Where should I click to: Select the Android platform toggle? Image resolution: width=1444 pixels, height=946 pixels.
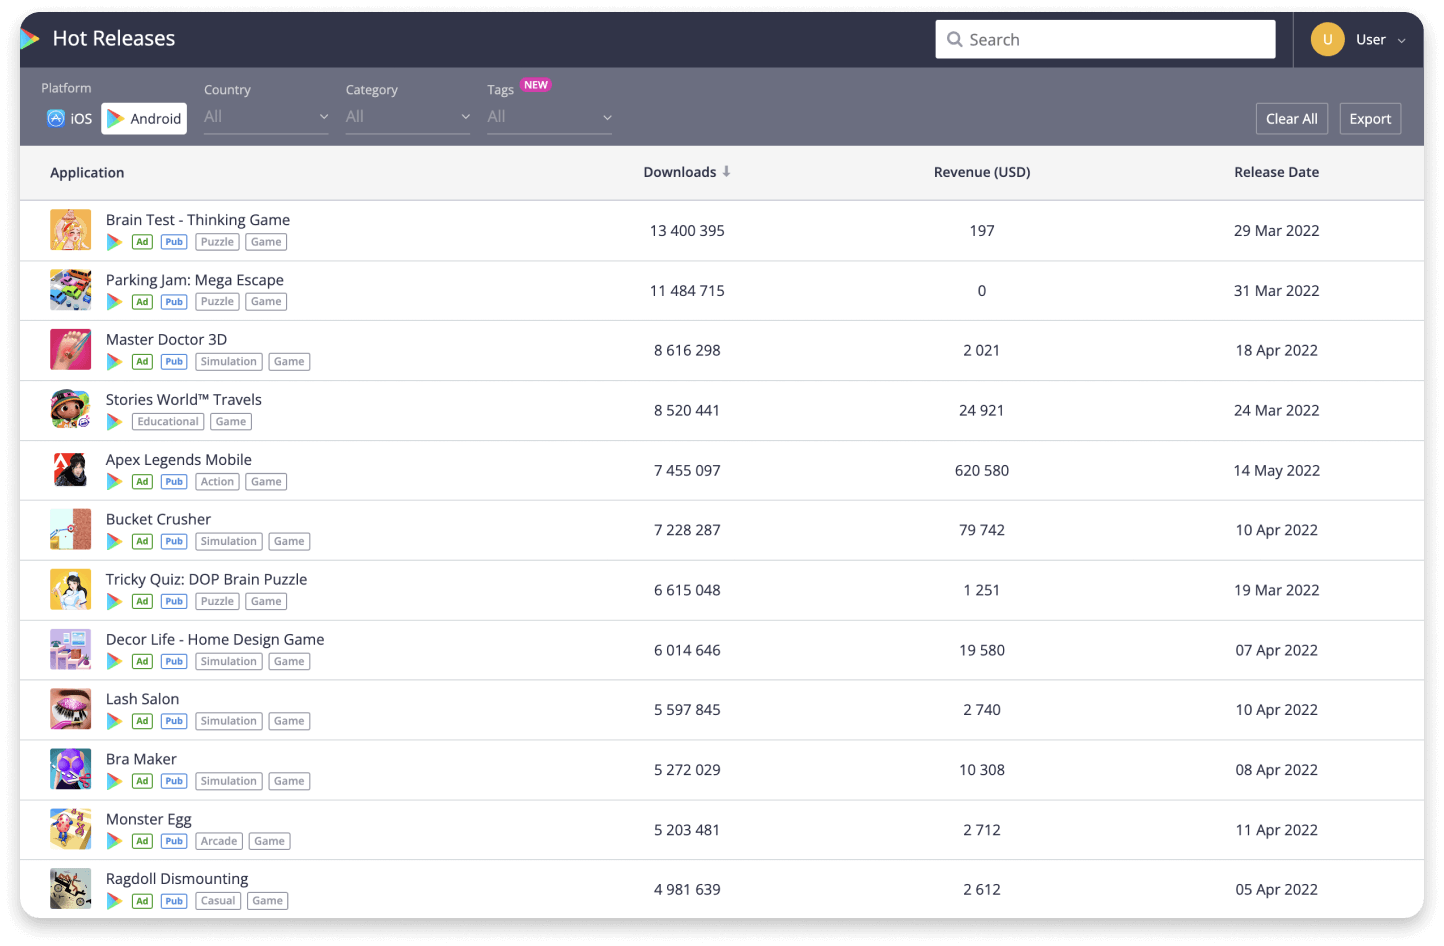(x=144, y=118)
